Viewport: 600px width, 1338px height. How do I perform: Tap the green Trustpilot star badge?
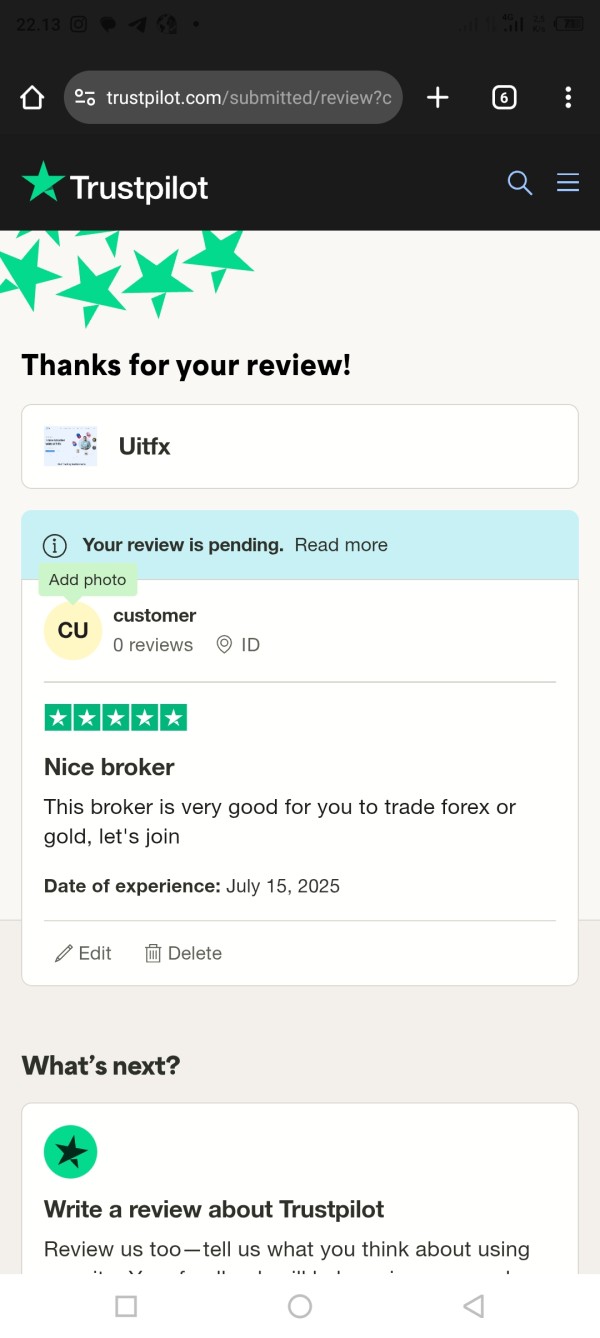point(70,1152)
